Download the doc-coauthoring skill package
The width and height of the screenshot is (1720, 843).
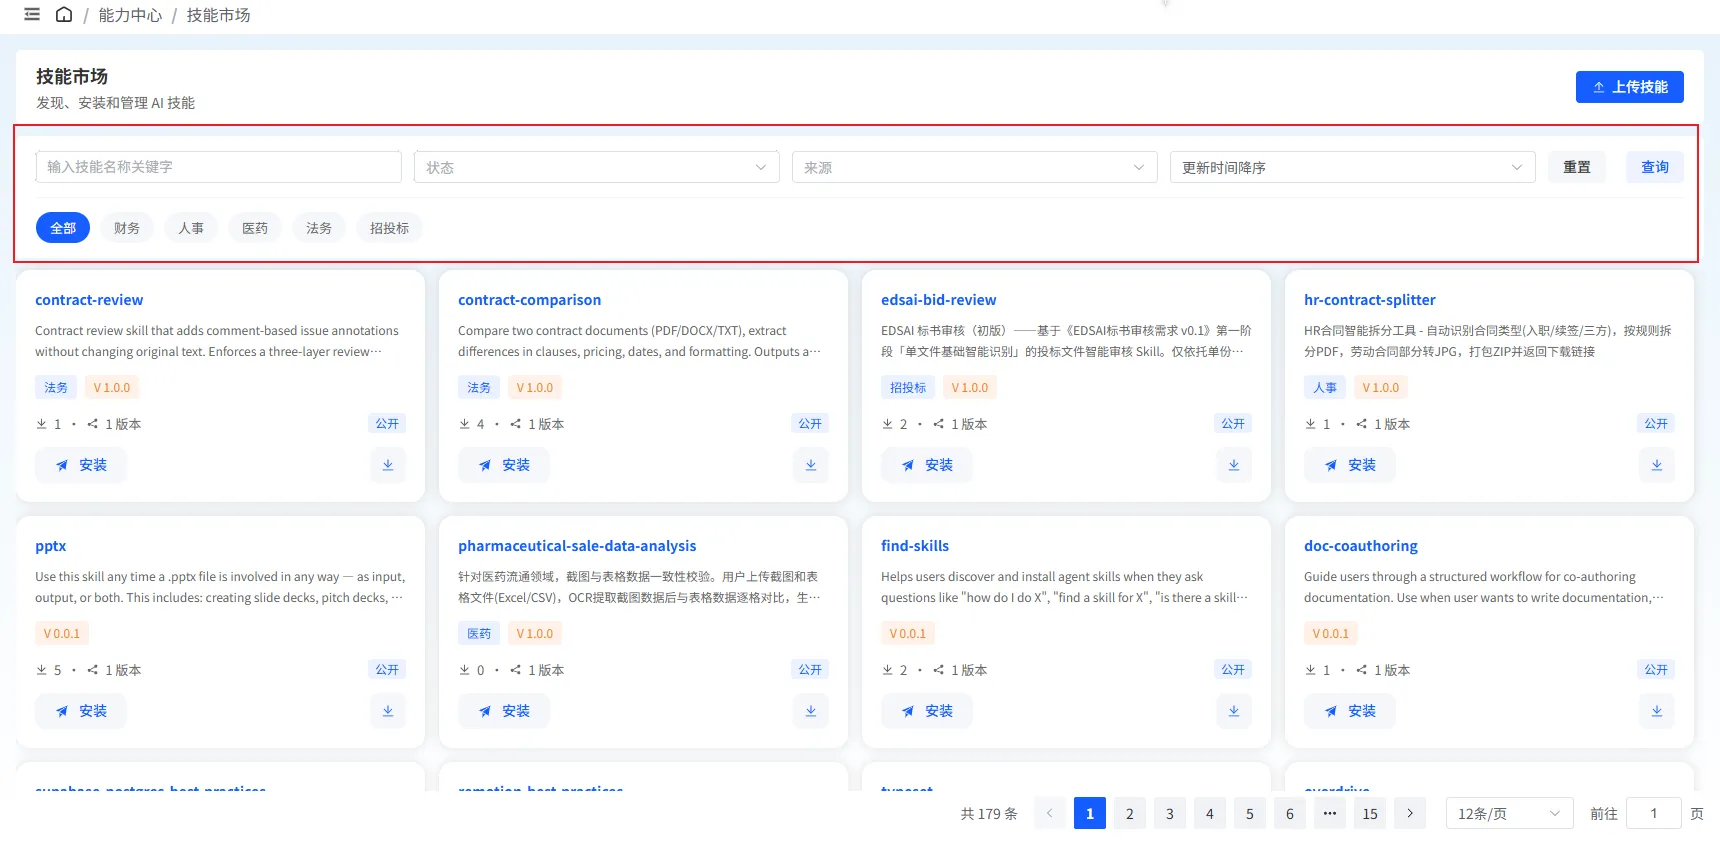tap(1657, 711)
